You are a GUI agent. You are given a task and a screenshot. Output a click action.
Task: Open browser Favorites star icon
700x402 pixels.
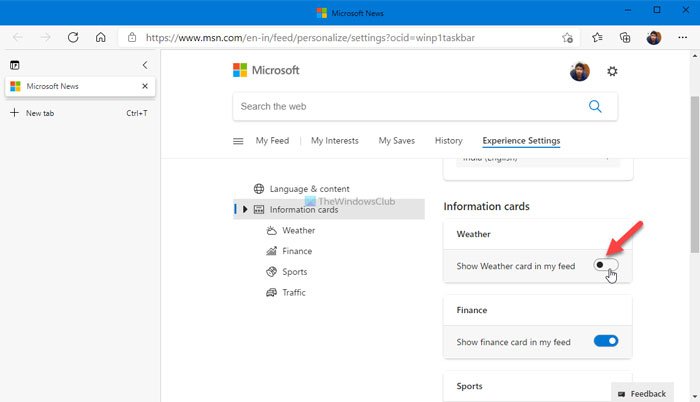click(x=597, y=38)
